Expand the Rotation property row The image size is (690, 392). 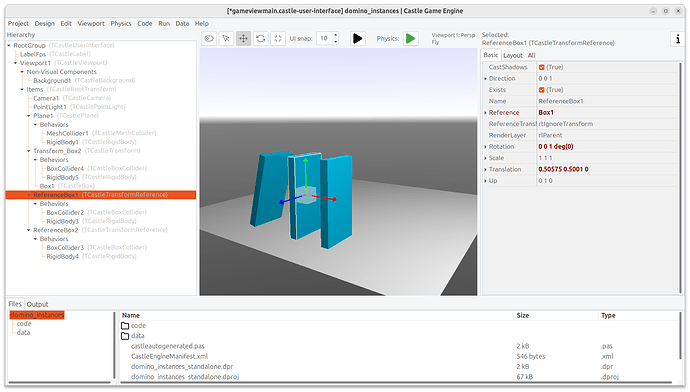485,147
